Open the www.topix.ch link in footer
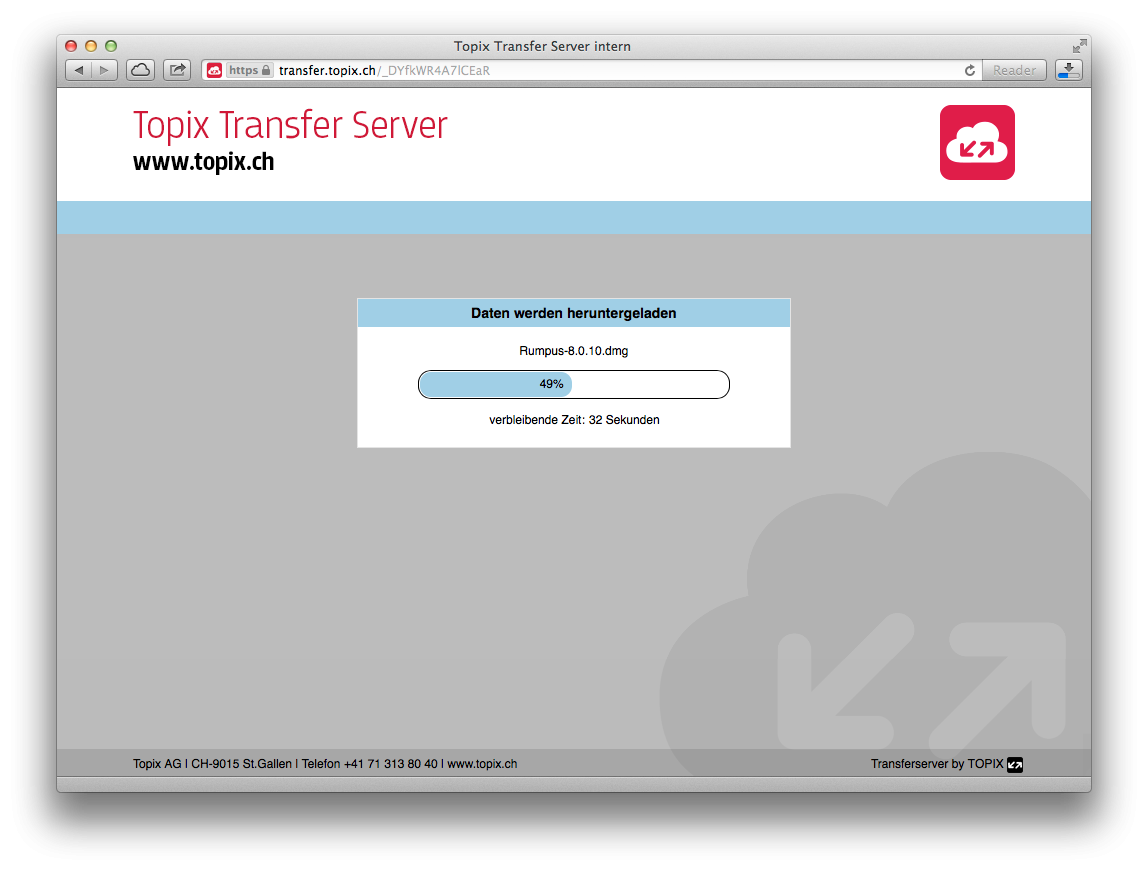 [490, 763]
